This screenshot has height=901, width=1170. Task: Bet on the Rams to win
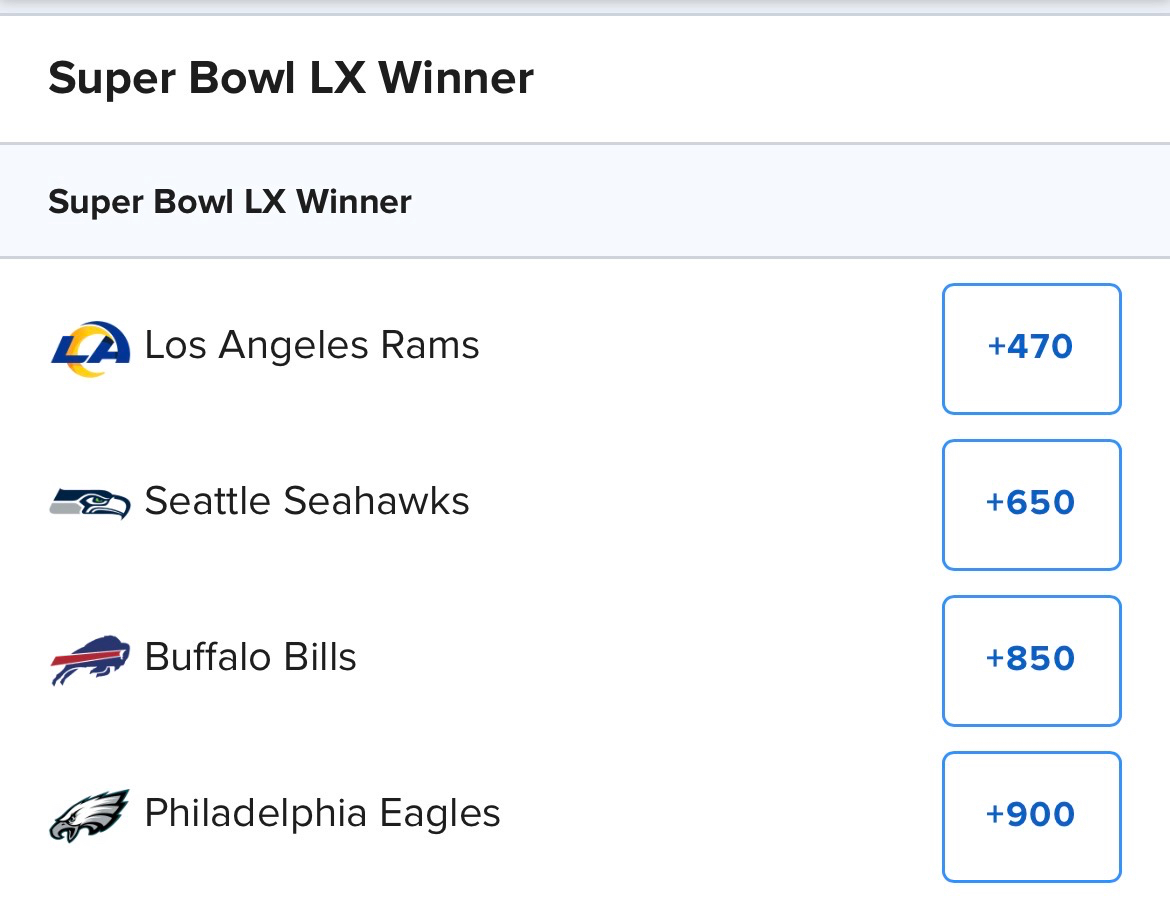1031,348
